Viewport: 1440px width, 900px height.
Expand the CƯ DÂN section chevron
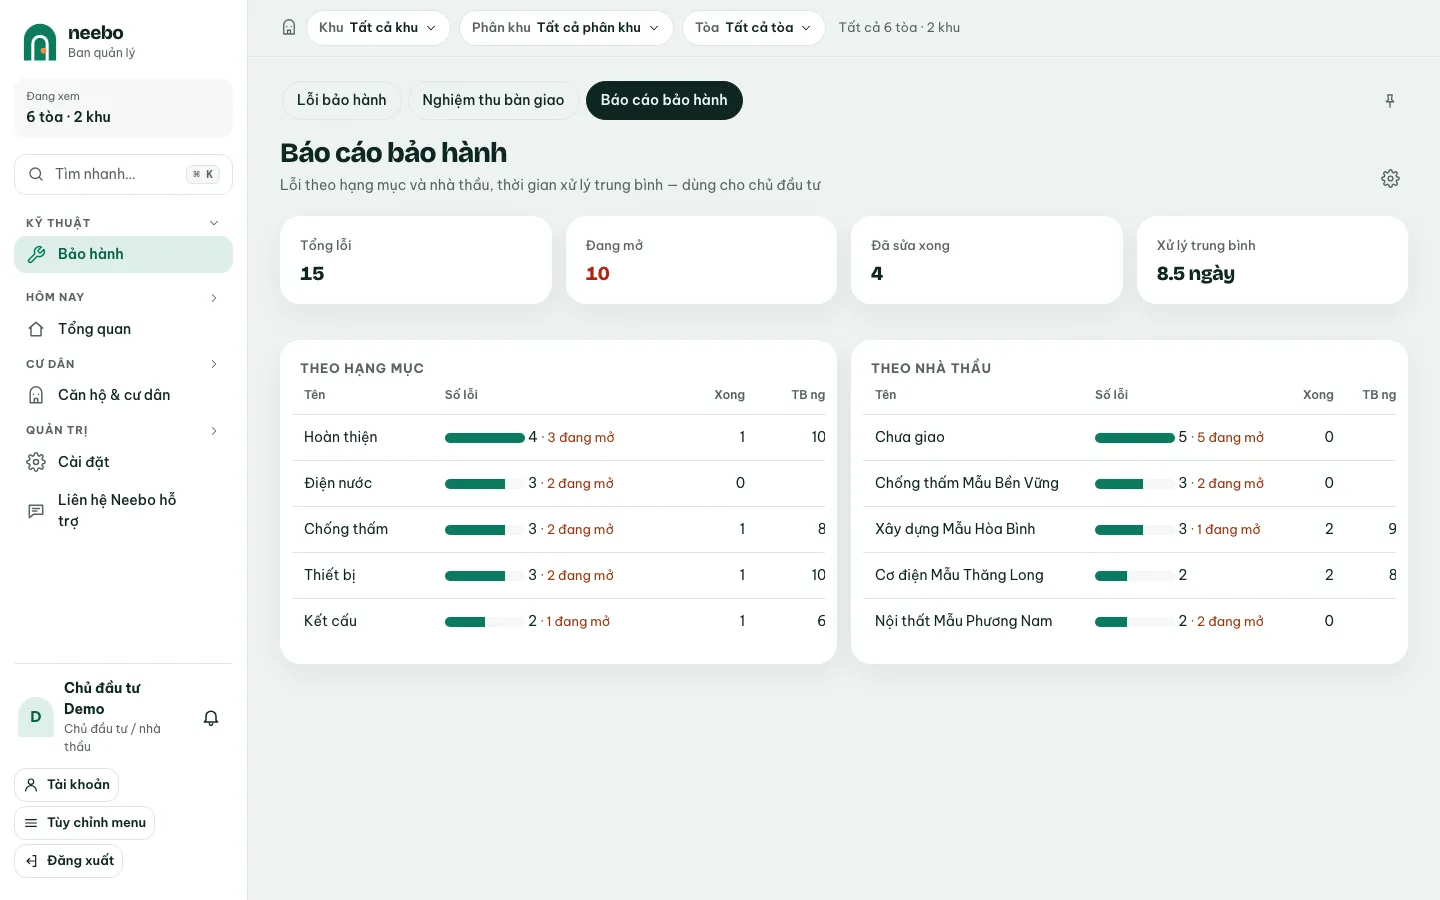(214, 364)
